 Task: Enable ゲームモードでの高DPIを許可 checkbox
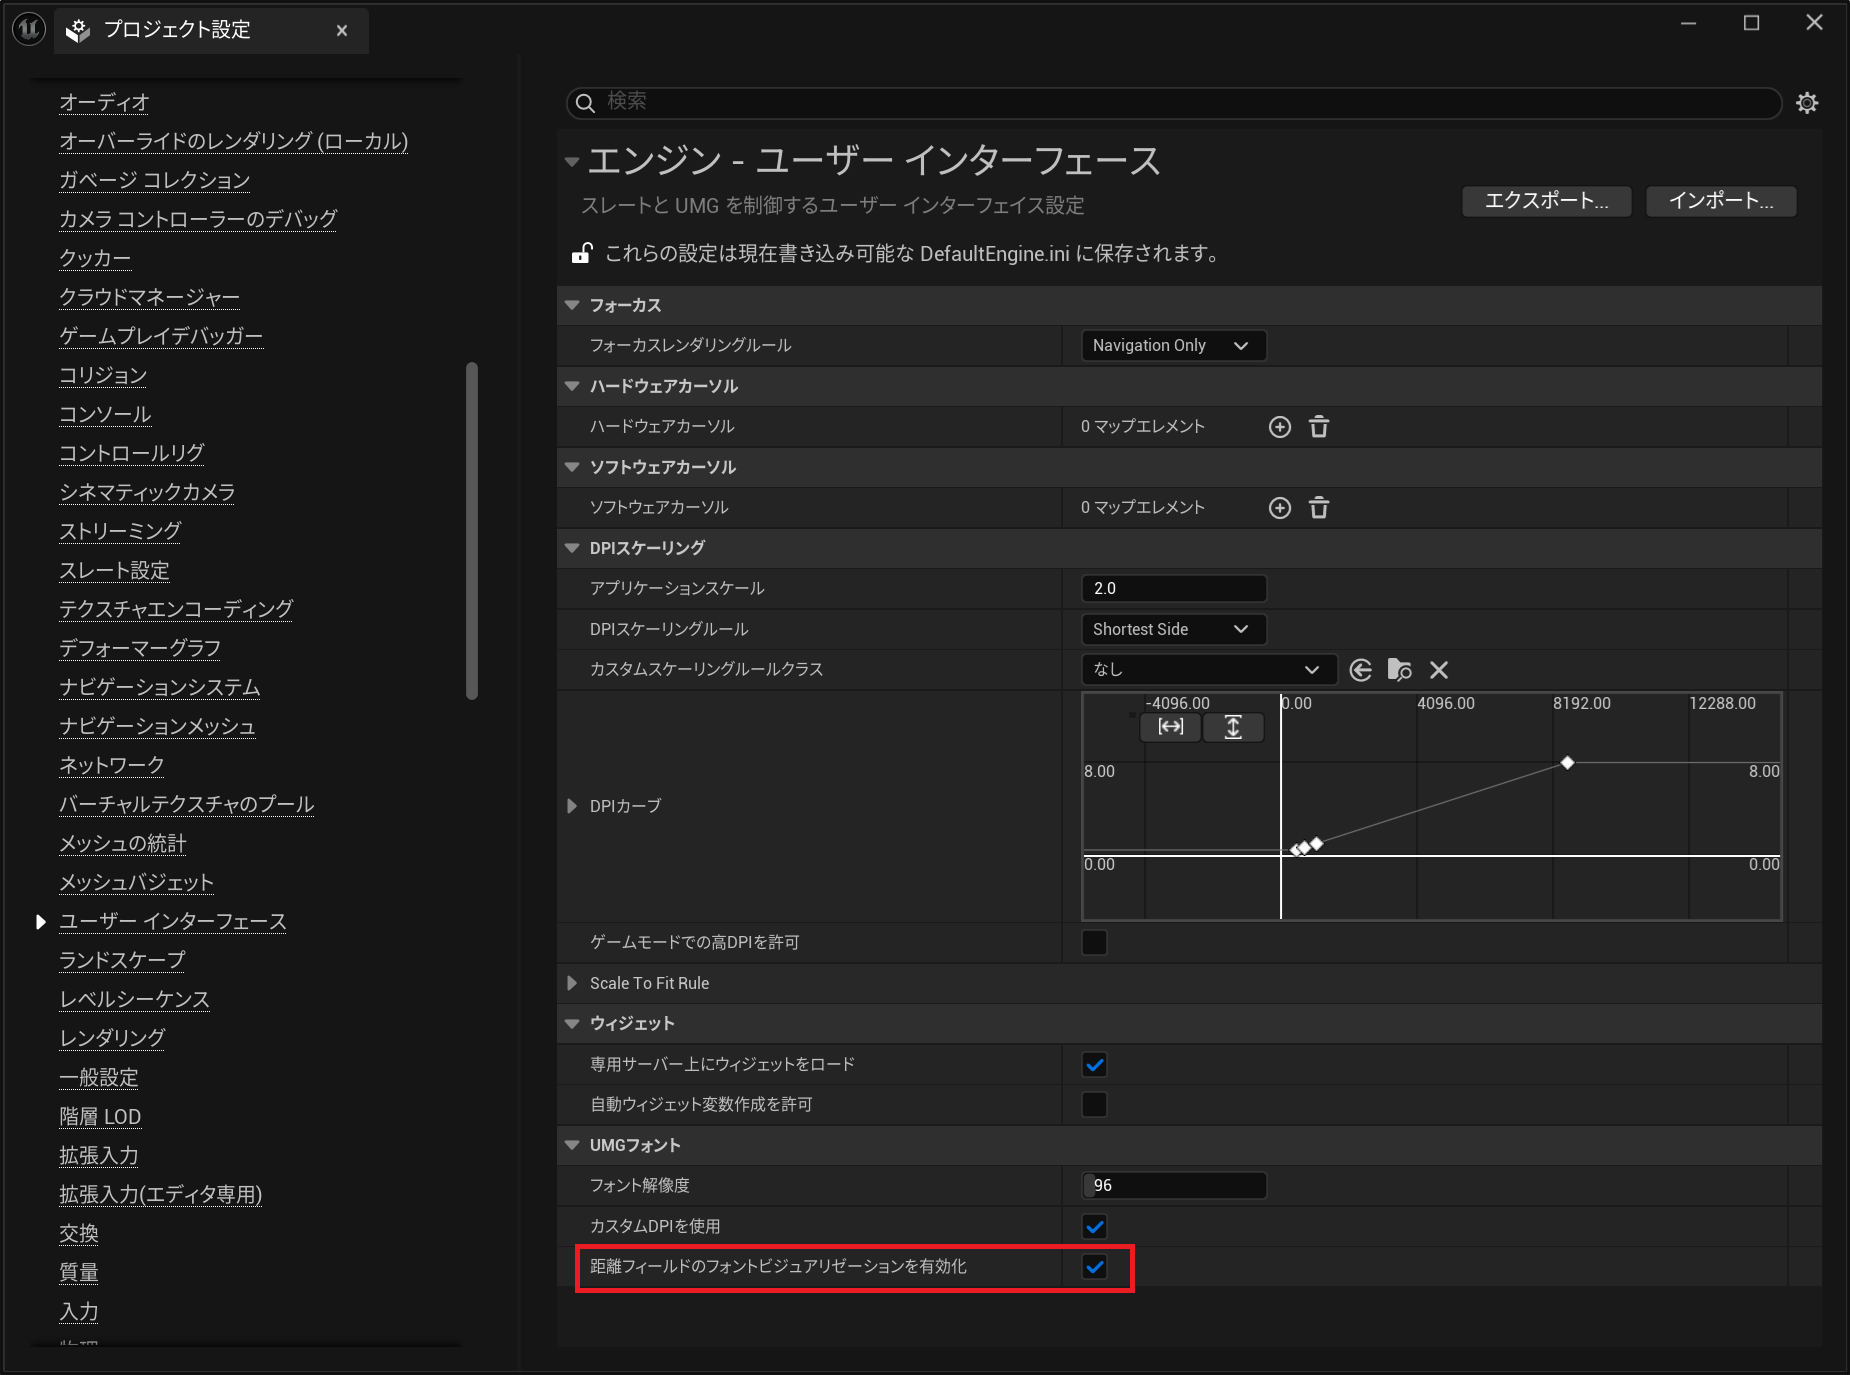tap(1095, 942)
